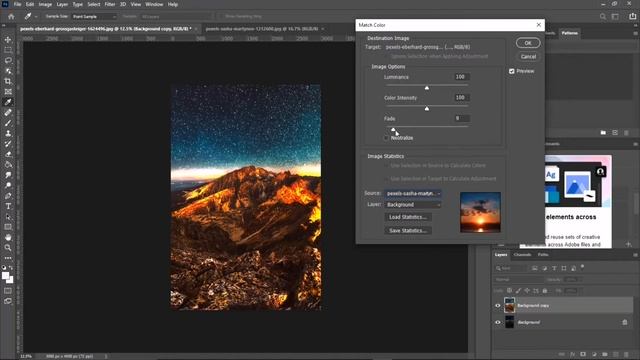Toggle the Preview checkbox in Match Color
Viewport: 640px width, 360px height.
511,71
